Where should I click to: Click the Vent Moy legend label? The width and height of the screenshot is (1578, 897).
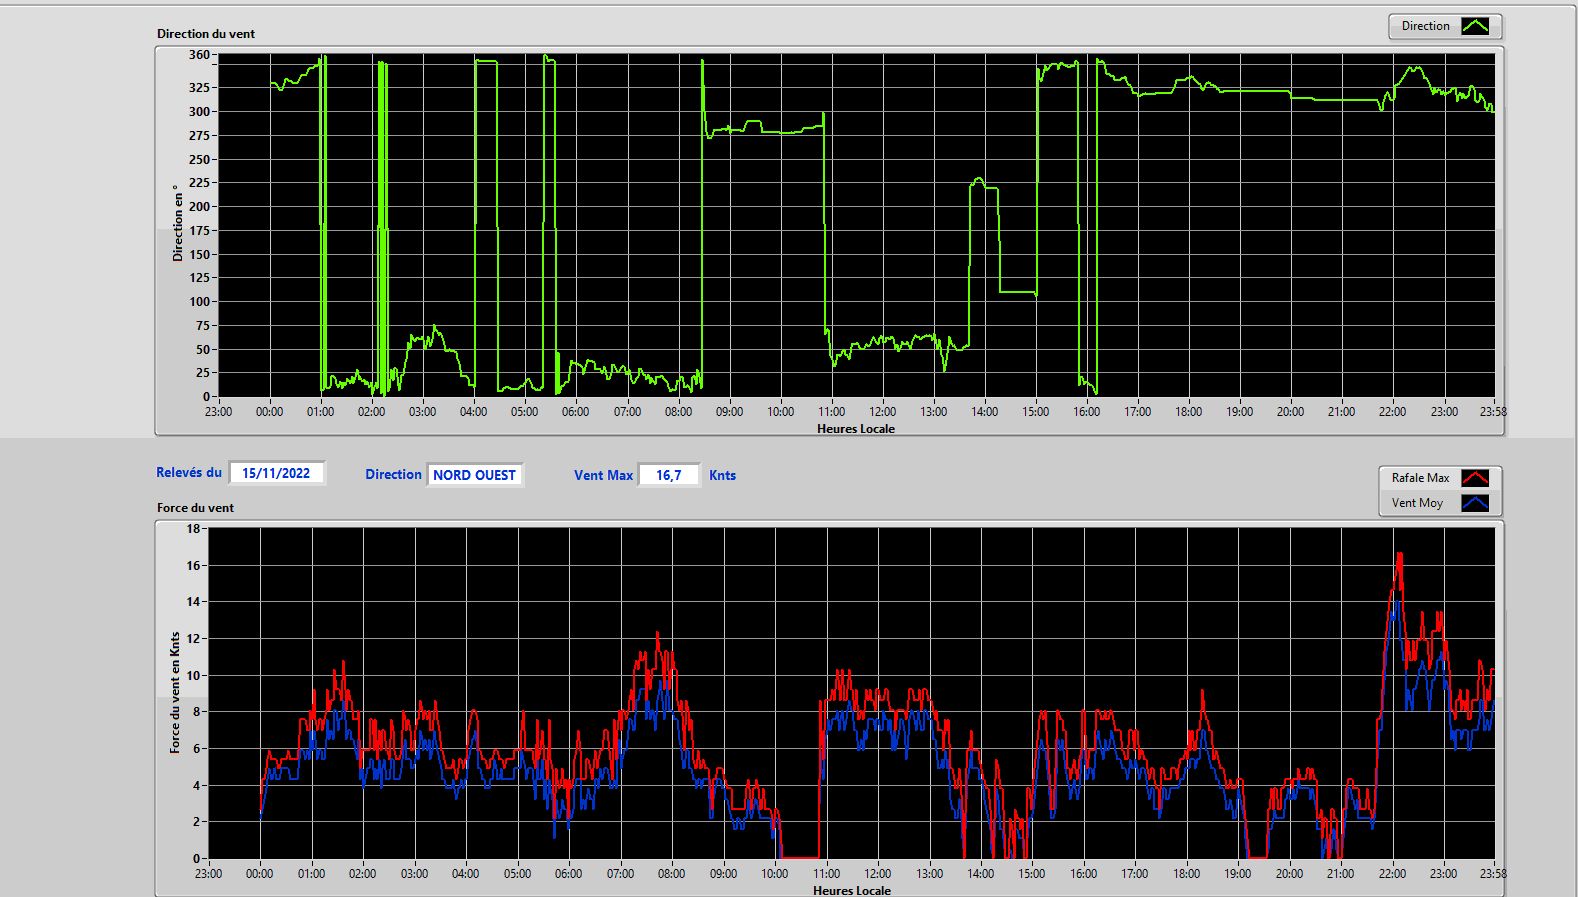pos(1417,503)
